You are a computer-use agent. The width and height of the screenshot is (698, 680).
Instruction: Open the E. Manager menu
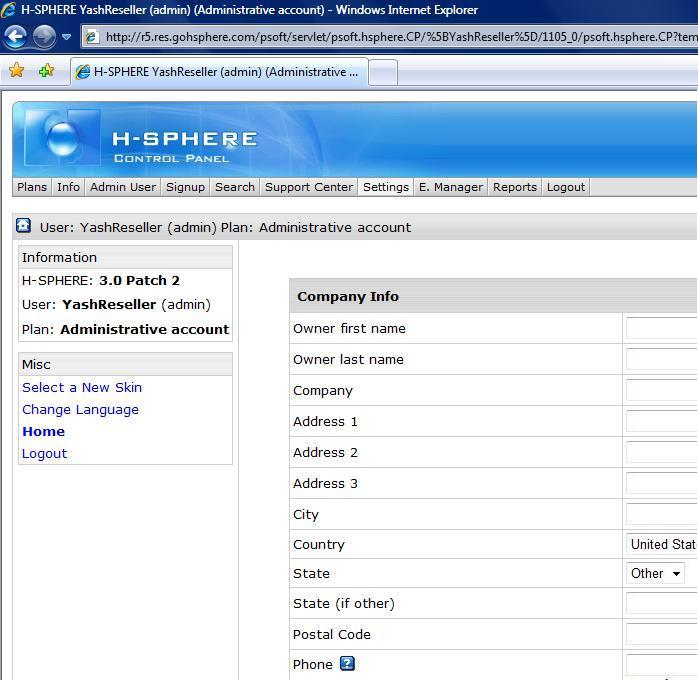click(x=450, y=187)
